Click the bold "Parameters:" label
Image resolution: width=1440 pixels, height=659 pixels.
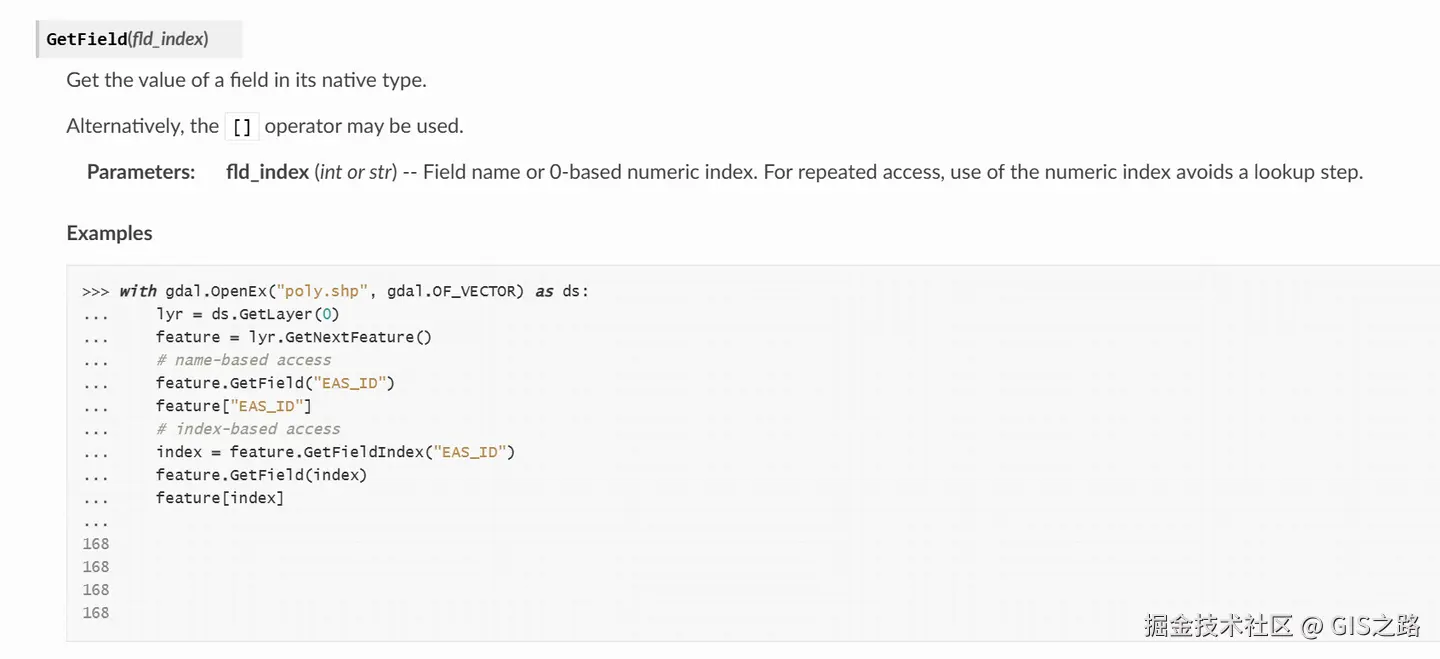coord(141,172)
